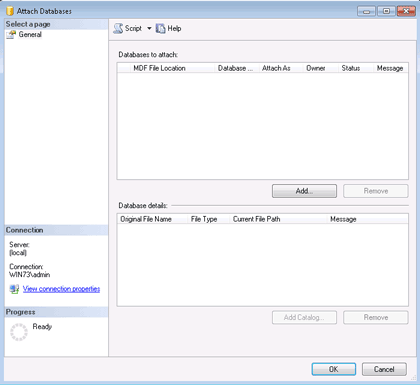Click the Status column header

pos(356,68)
